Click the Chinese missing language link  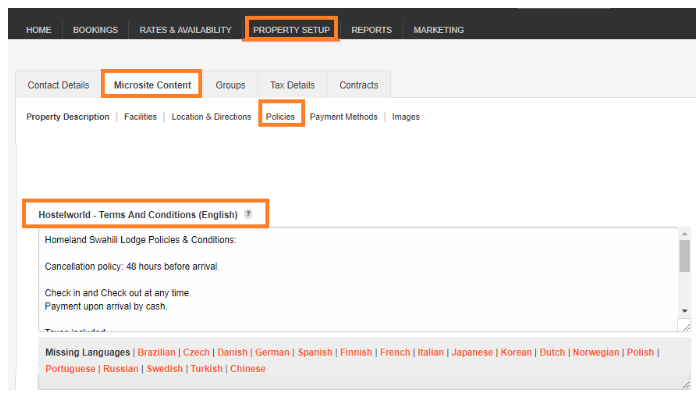248,369
